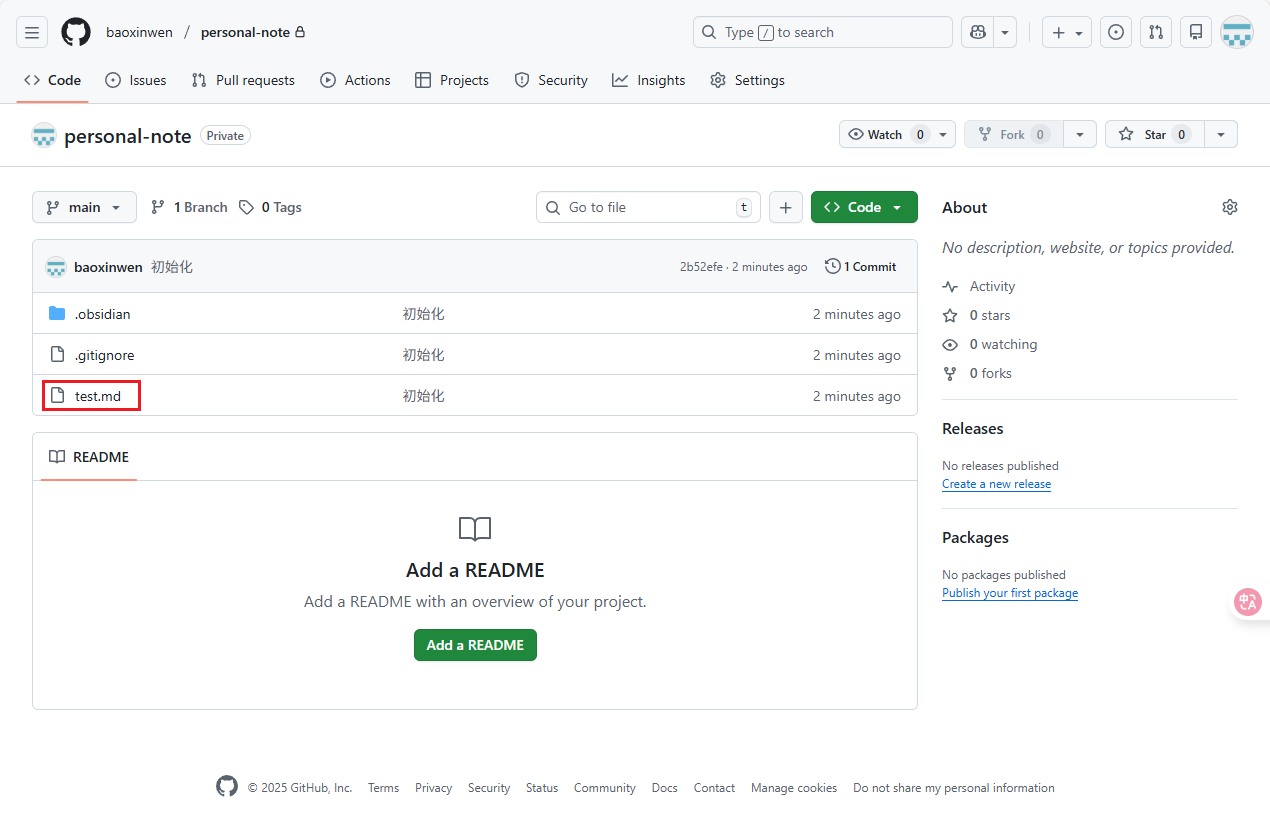
Task: Open the star lists dropdown arrow
Action: click(1221, 134)
